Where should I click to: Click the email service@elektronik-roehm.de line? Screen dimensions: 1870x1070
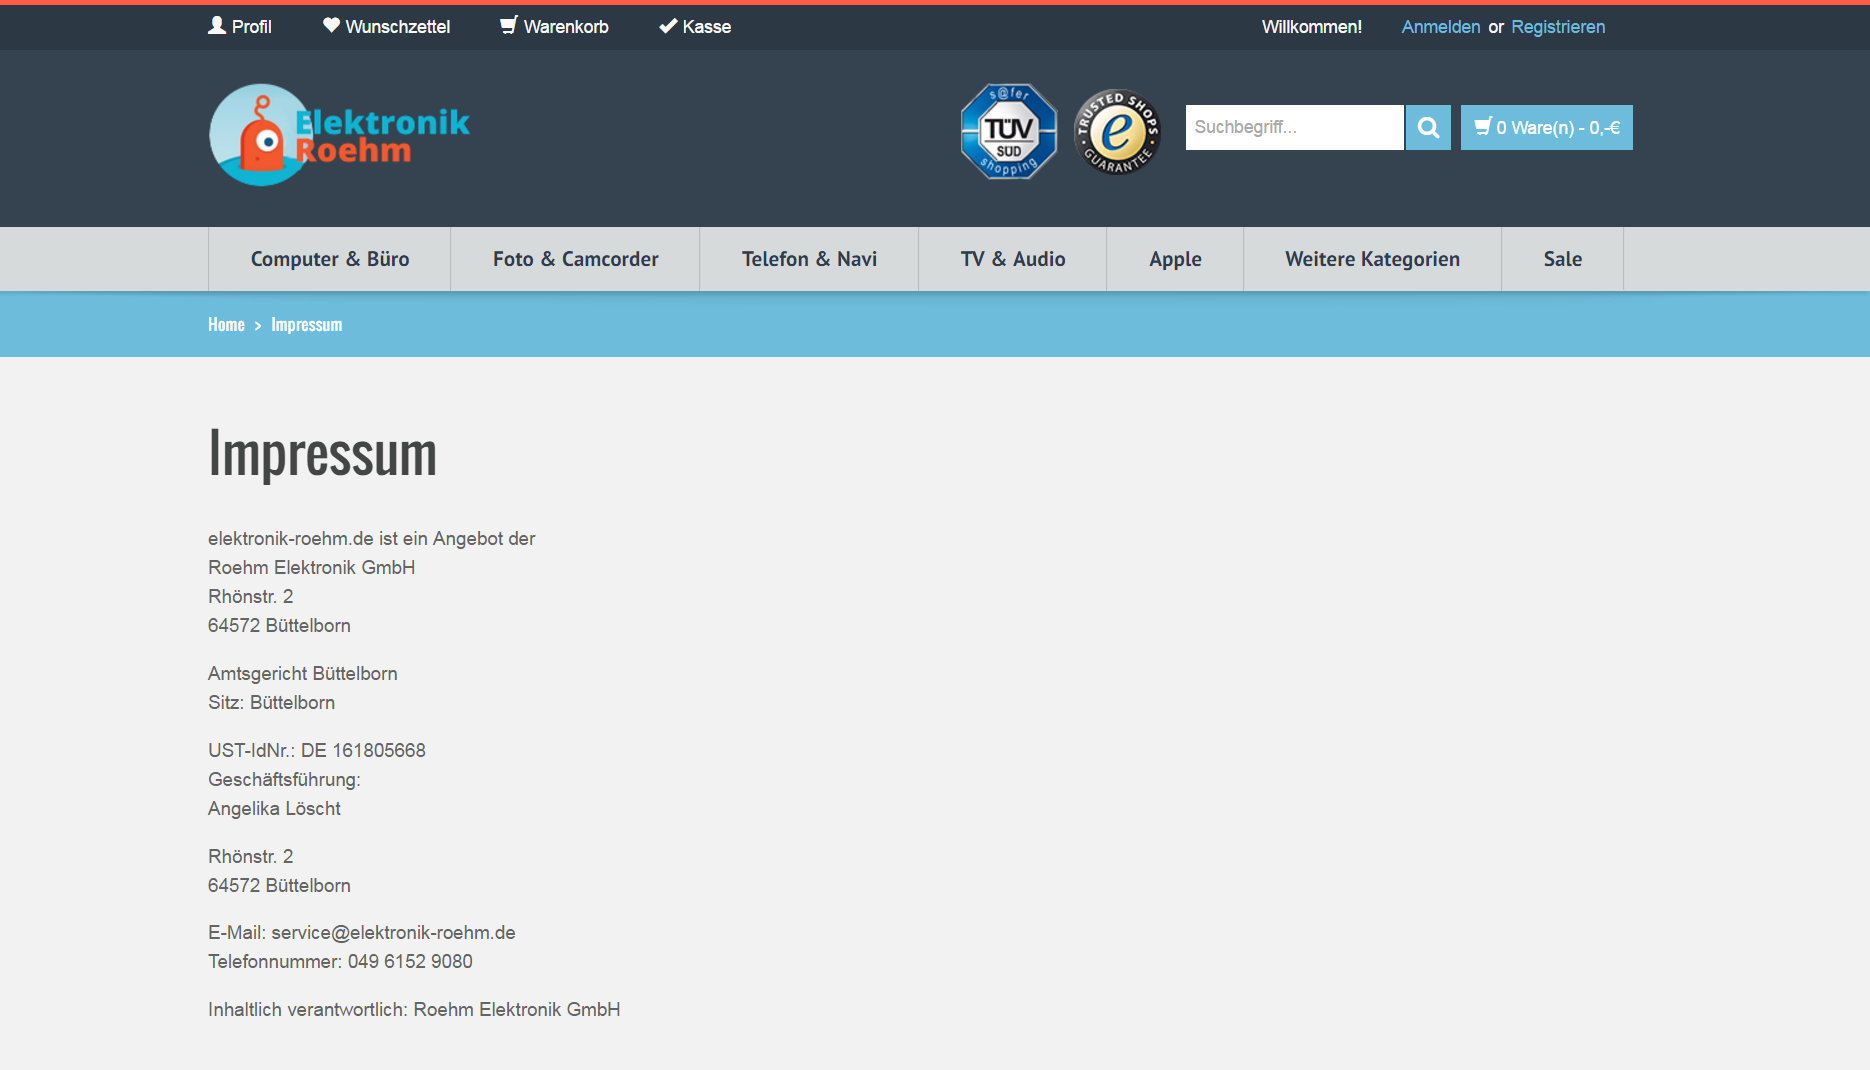(x=362, y=932)
